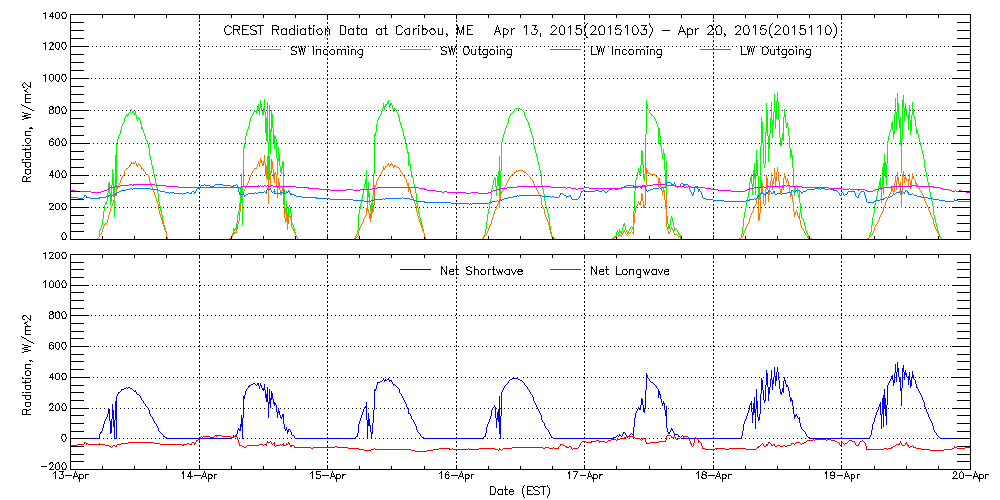This screenshot has height=500, width=1000.
Task: Select the 13-Apr date tick label
Action: point(72,478)
